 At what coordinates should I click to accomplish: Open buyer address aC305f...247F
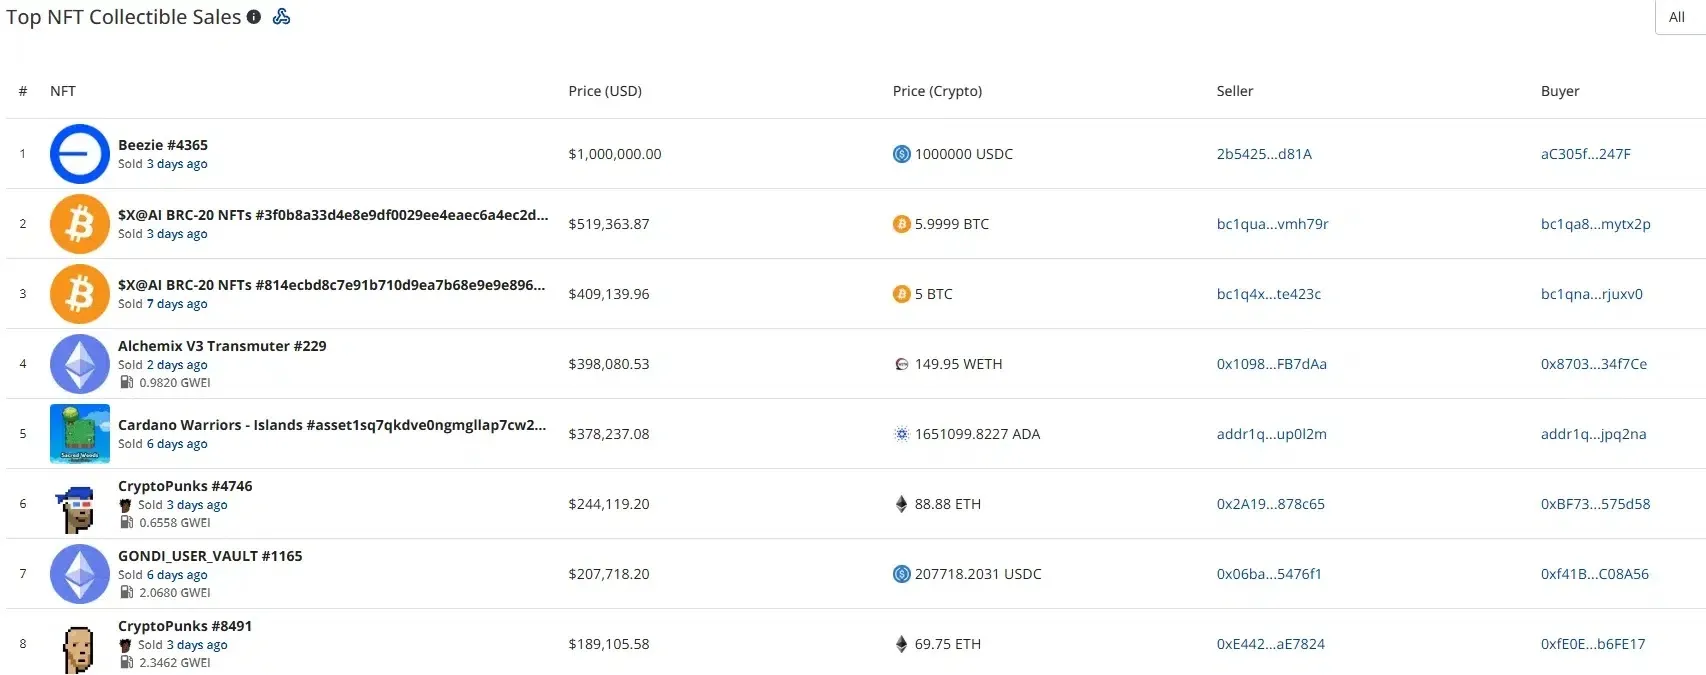(1586, 154)
